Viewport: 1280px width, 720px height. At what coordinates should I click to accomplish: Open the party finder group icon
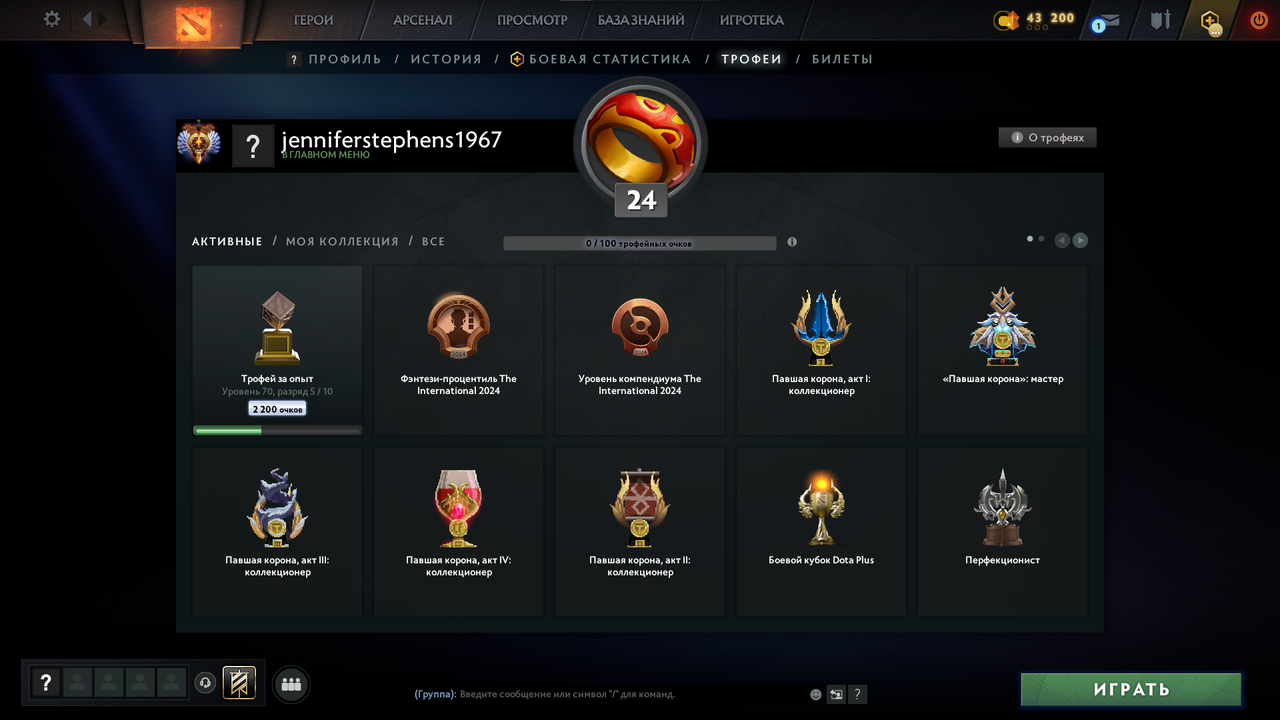291,684
